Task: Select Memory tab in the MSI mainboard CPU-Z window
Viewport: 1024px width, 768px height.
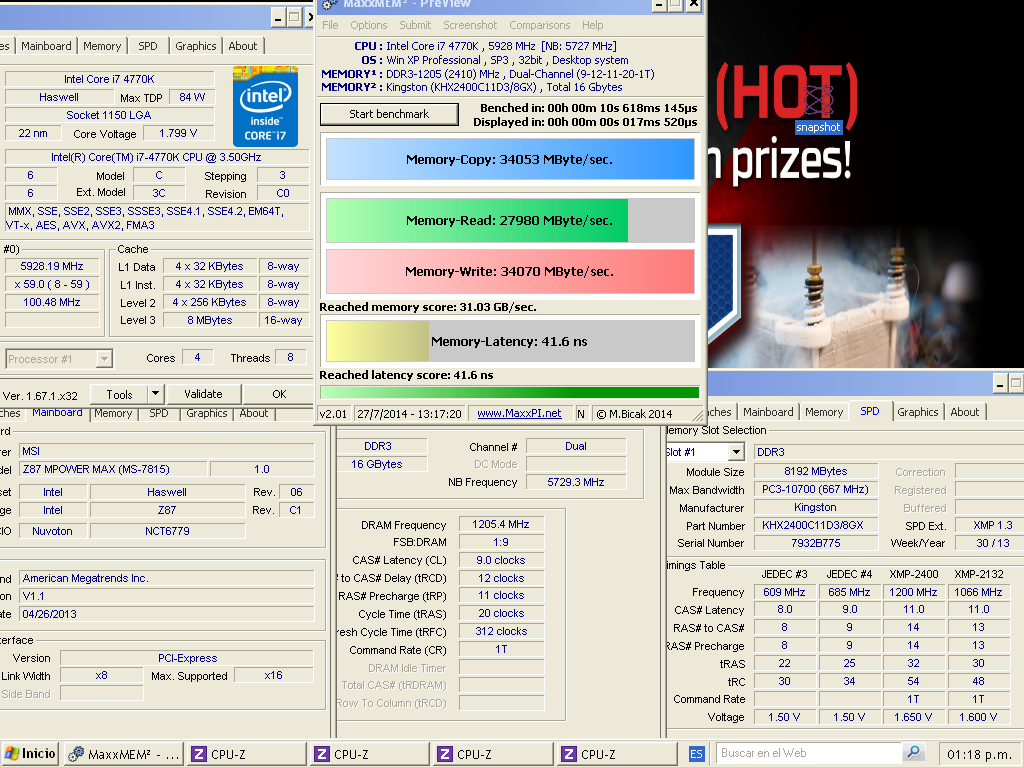Action: pyautogui.click(x=113, y=413)
